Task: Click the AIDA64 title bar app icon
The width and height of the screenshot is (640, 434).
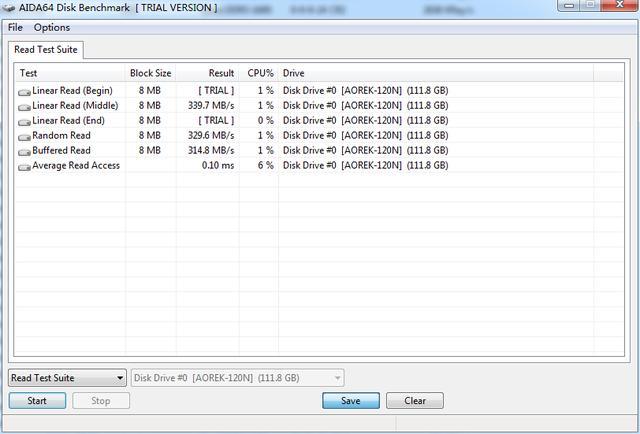Action: coord(10,7)
